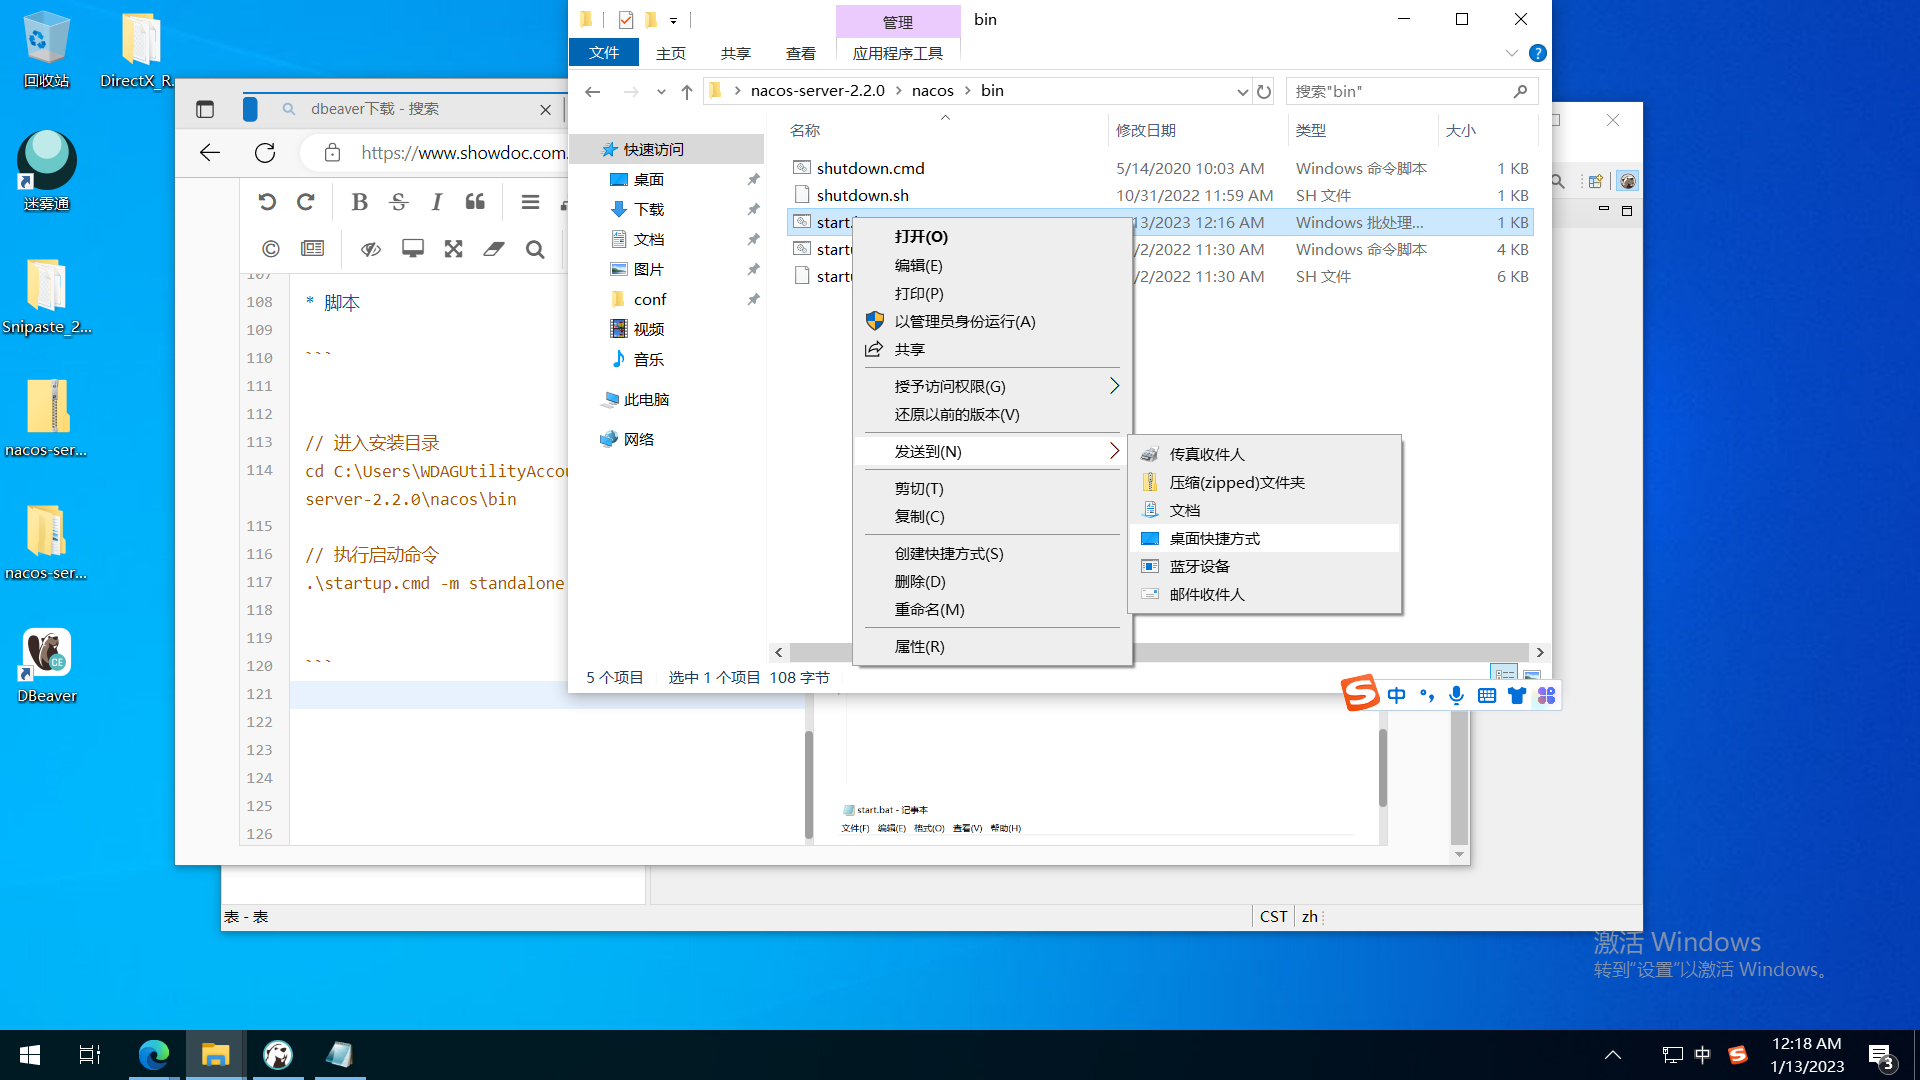The image size is (1920, 1080).
Task: Click the horizontal scrollbar right arrow
Action: click(1540, 652)
